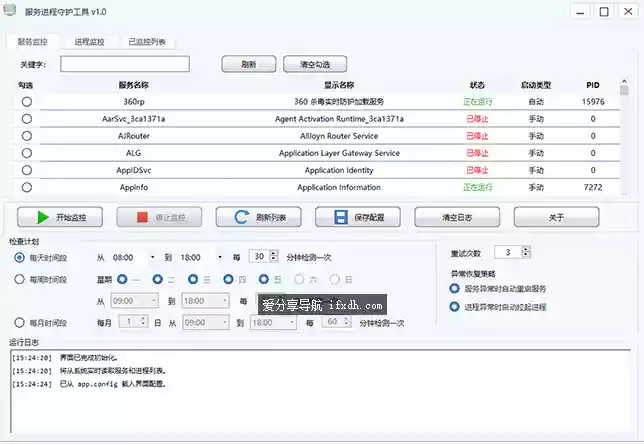This screenshot has width=644, height=444.
Task: Click the 服务名称 column header
Action: 133,85
